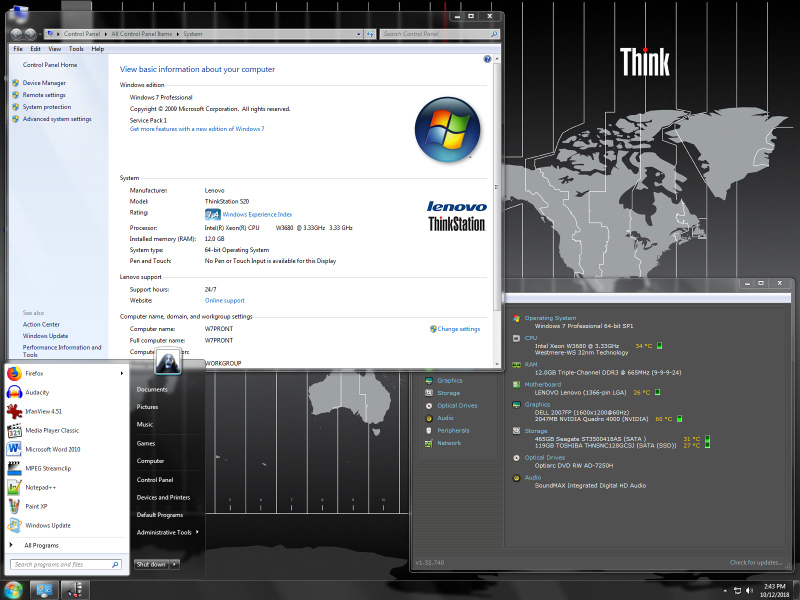Go back in Control Panel navigation
The image size is (800, 600).
click(x=16, y=34)
